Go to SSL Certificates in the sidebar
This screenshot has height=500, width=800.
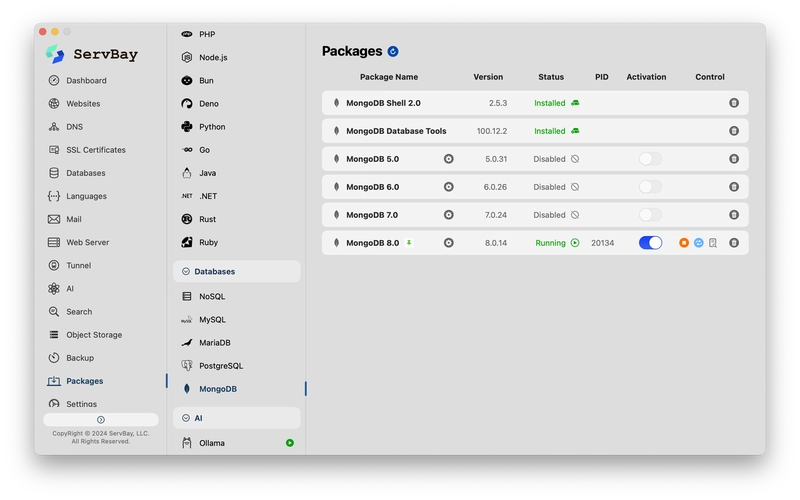[x=95, y=150]
